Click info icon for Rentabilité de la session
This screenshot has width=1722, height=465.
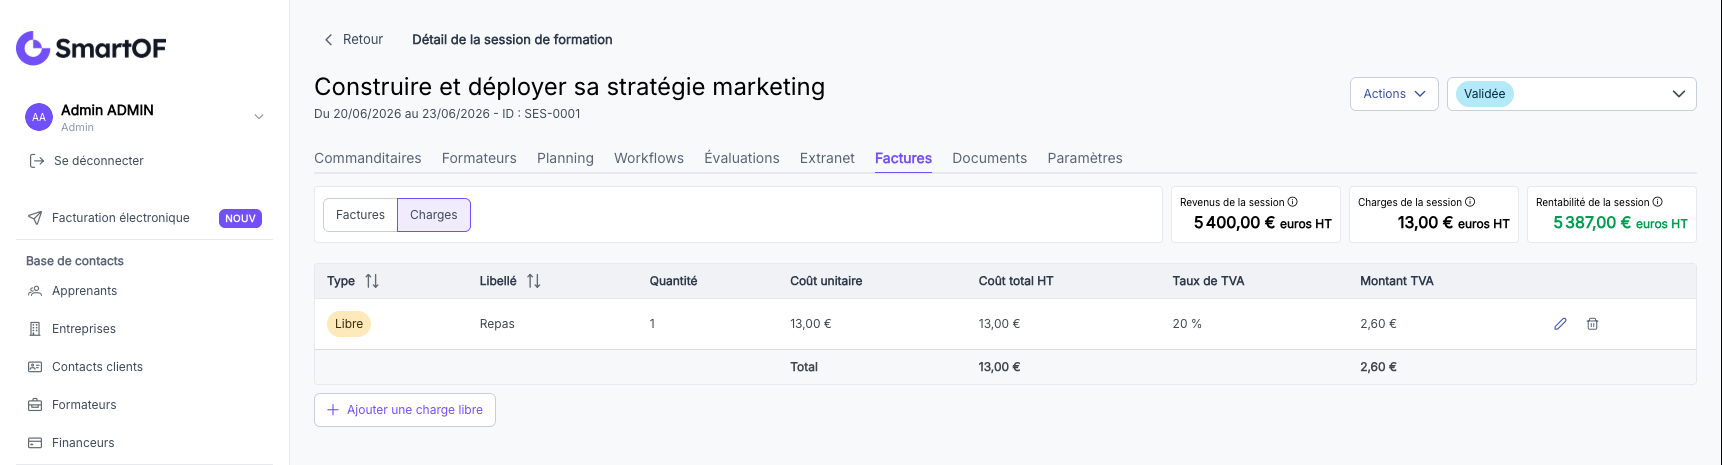[x=1658, y=202]
